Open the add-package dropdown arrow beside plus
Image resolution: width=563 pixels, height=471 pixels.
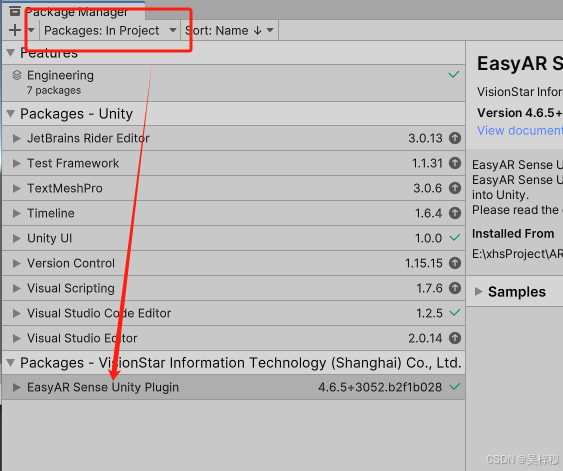31,30
